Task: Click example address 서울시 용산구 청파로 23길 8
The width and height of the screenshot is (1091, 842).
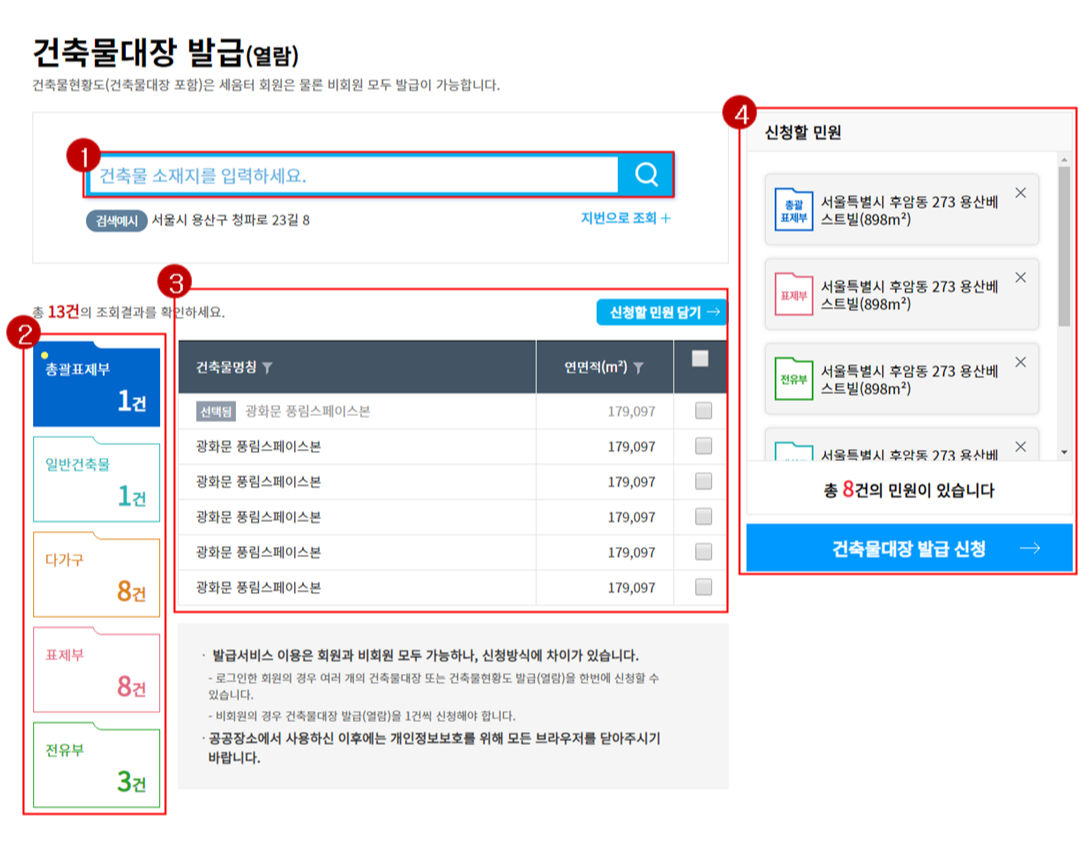Action: tap(230, 220)
